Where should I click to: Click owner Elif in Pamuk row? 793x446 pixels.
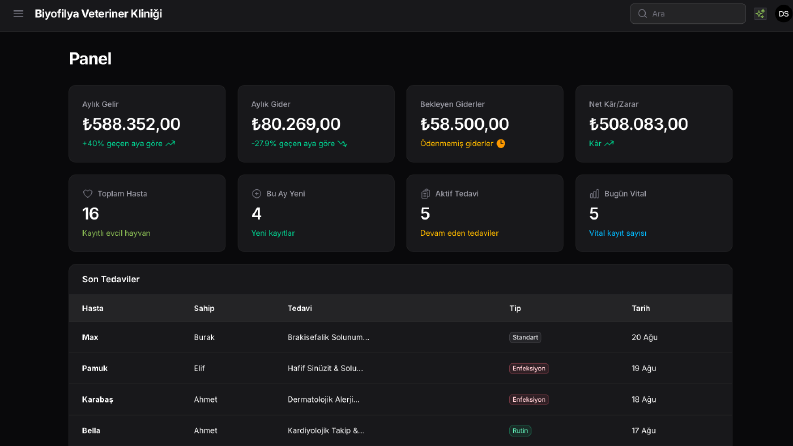[199, 368]
